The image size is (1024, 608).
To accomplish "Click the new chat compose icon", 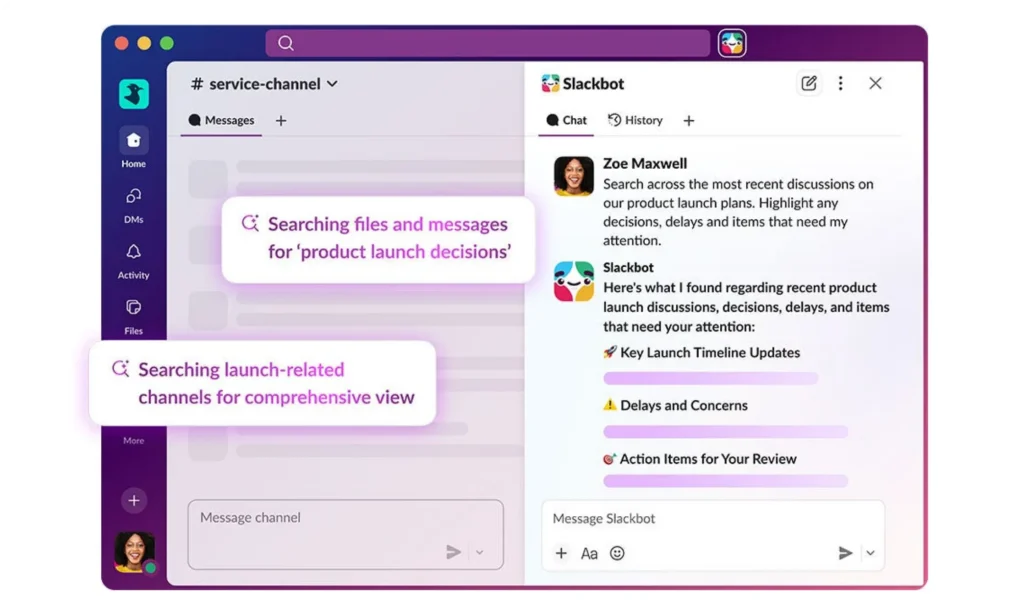I will pos(808,83).
